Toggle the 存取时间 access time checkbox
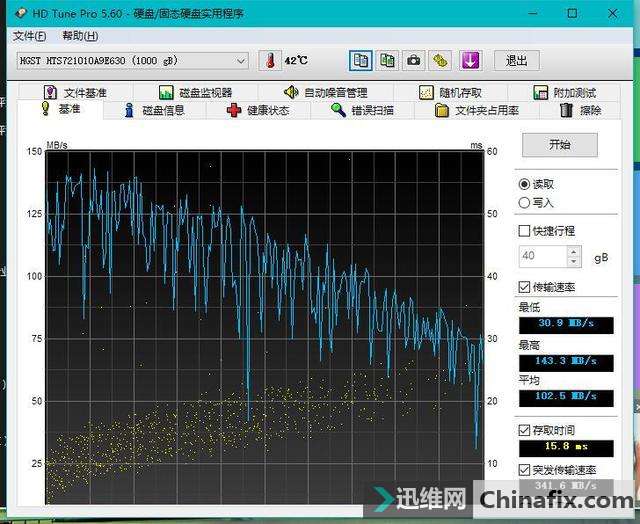 [x=525, y=429]
